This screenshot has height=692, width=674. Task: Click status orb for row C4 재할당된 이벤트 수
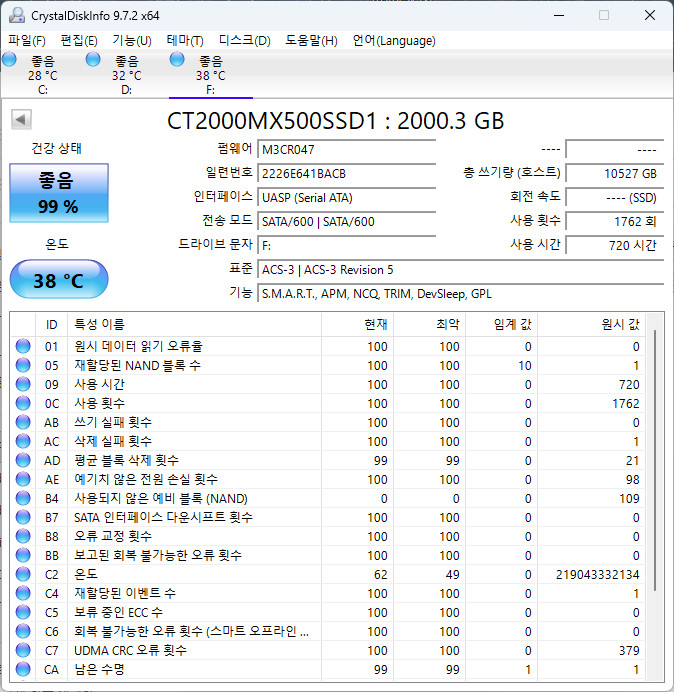pyautogui.click(x=23, y=593)
